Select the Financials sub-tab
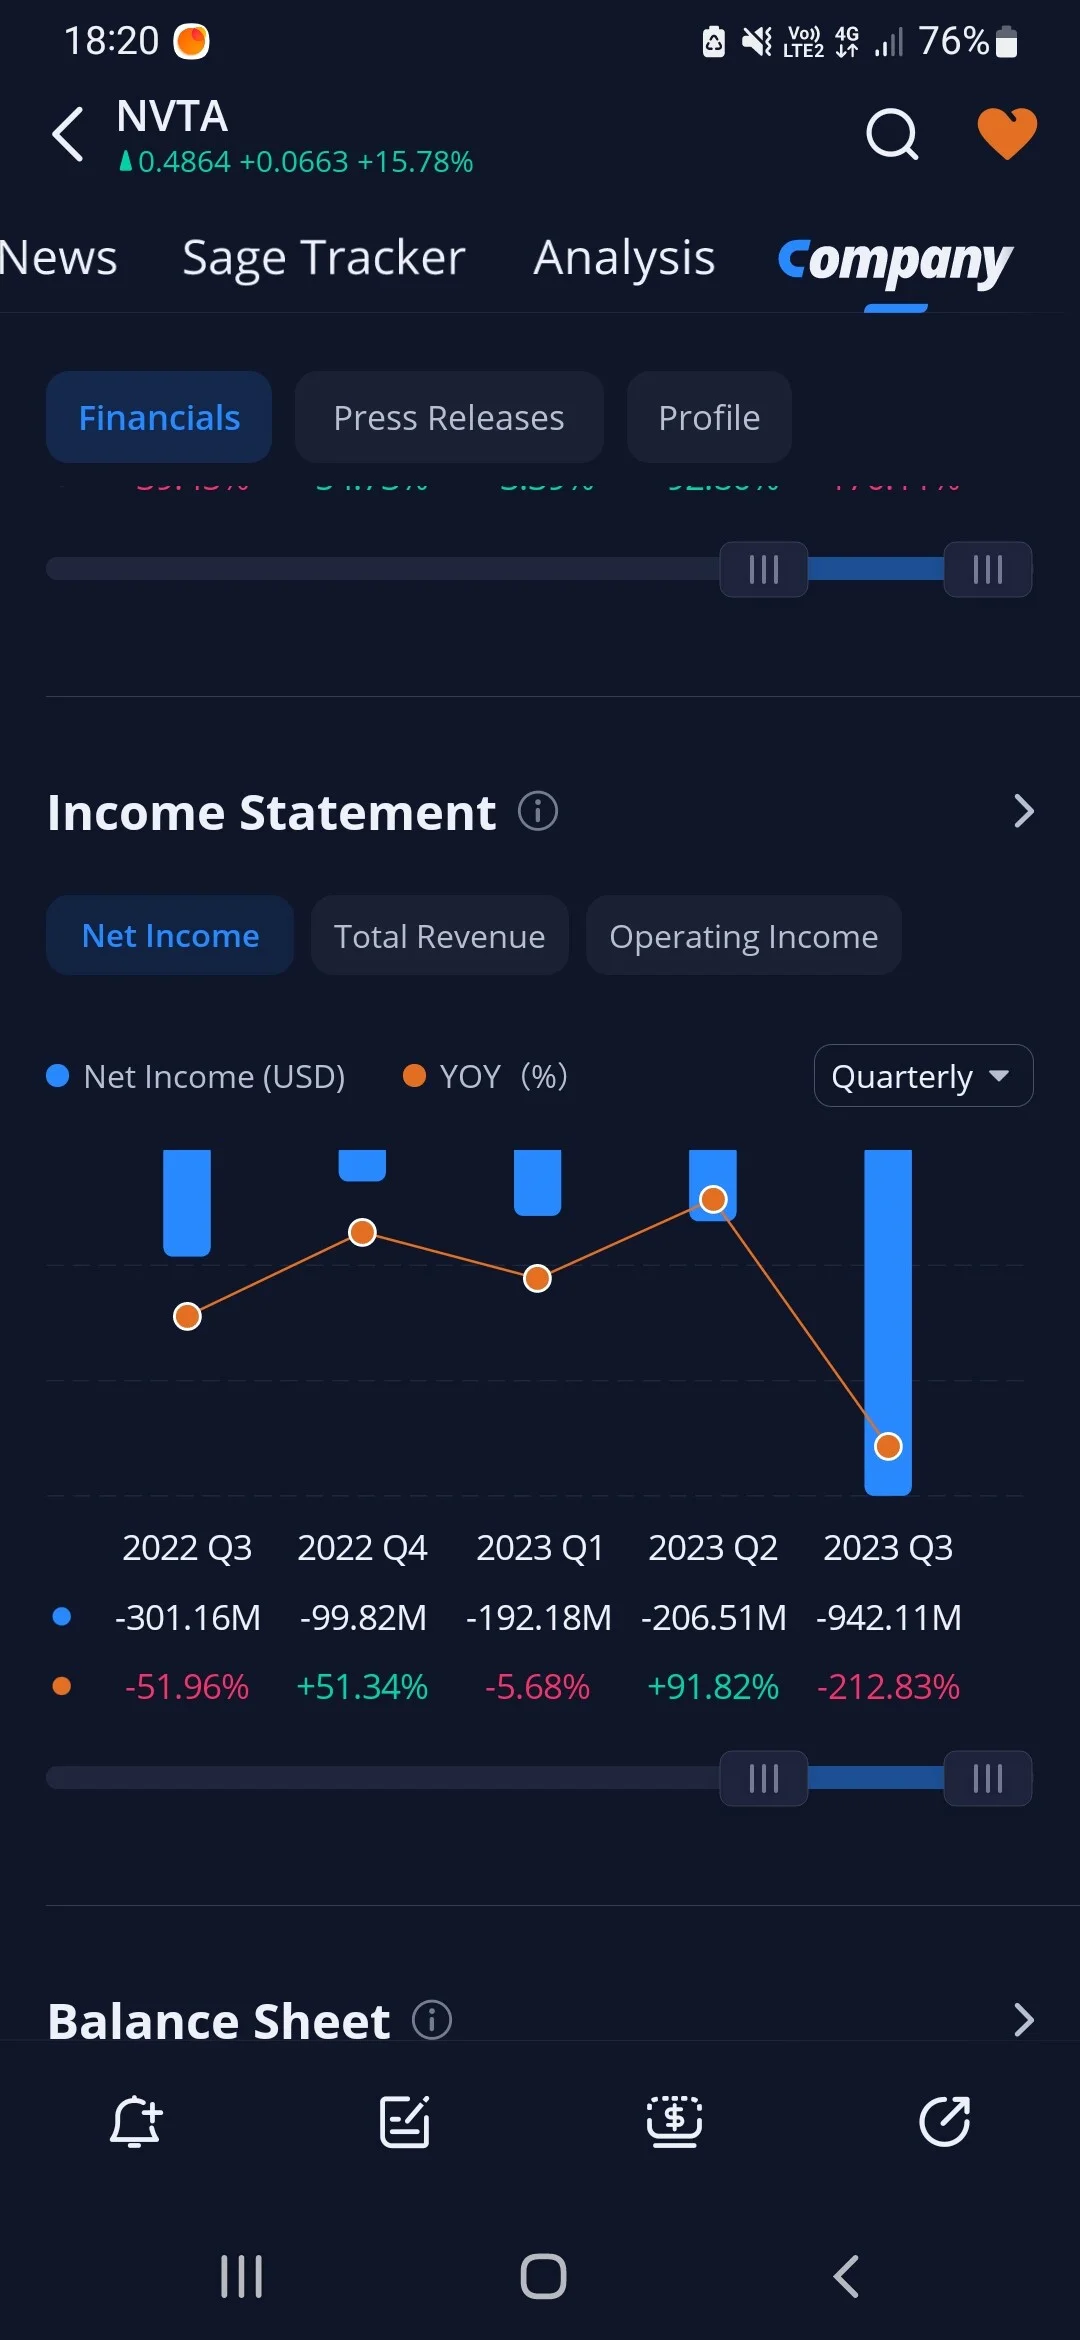Image resolution: width=1080 pixels, height=2340 pixels. [159, 417]
